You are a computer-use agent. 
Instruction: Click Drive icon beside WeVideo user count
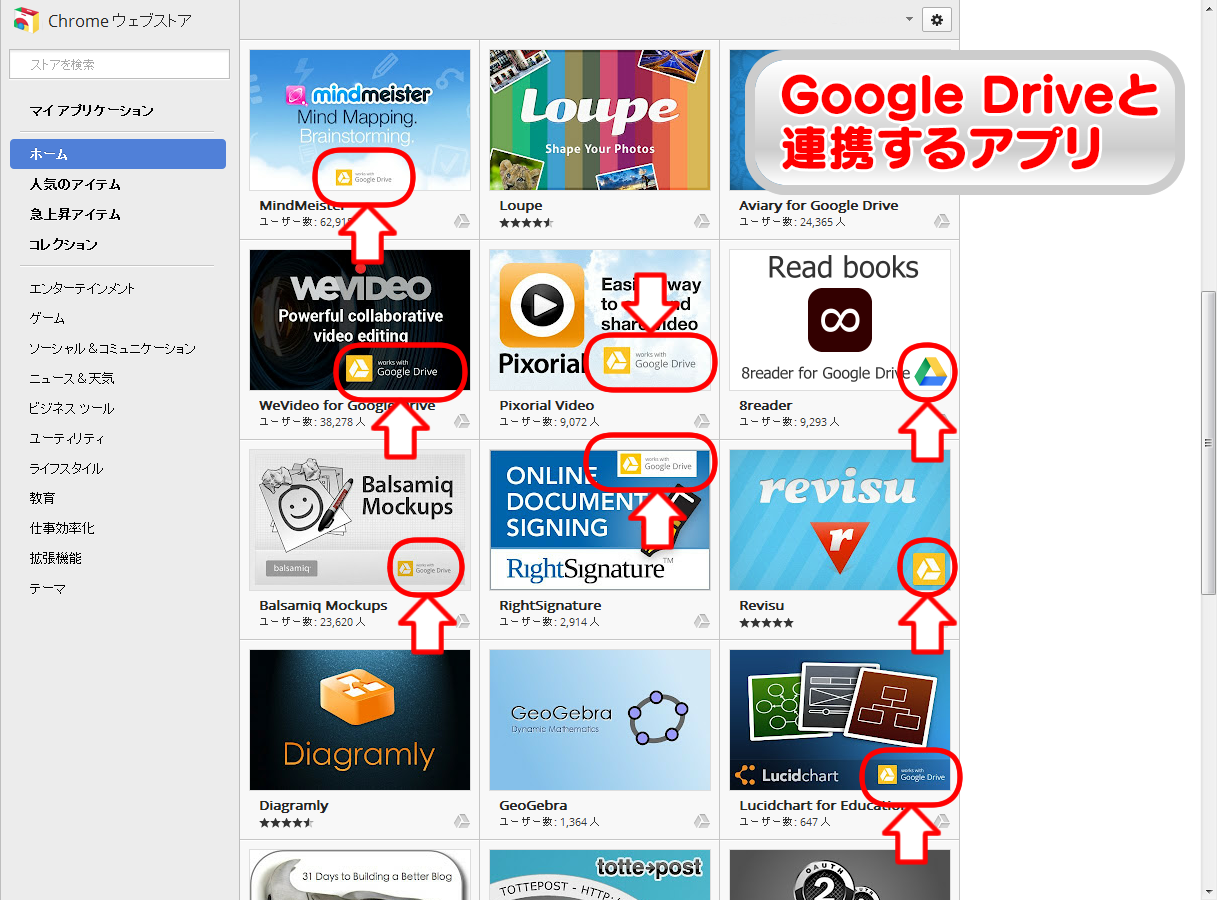coord(462,421)
